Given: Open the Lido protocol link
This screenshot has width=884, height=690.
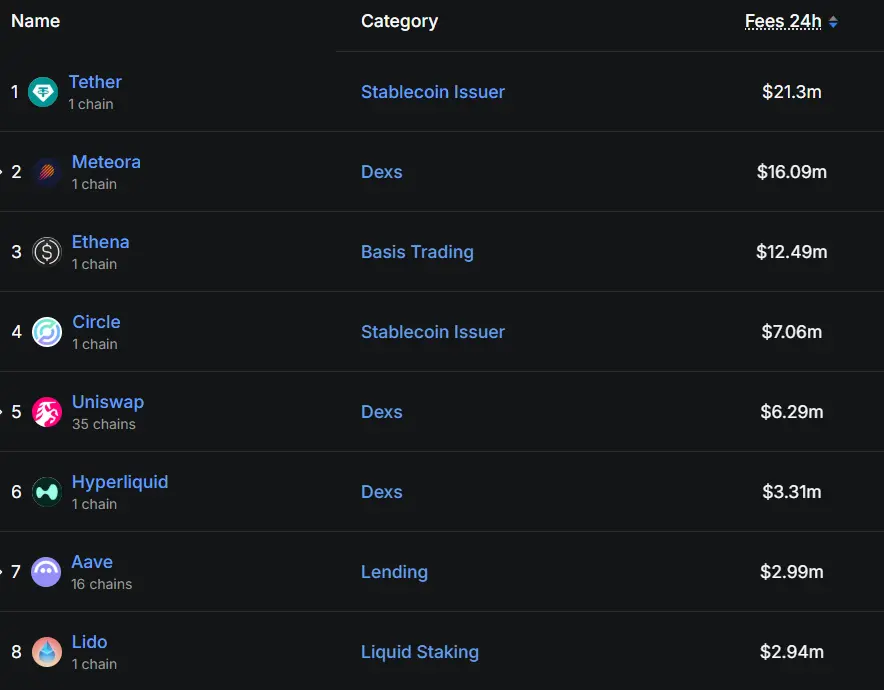Looking at the screenshot, I should tap(90, 642).
